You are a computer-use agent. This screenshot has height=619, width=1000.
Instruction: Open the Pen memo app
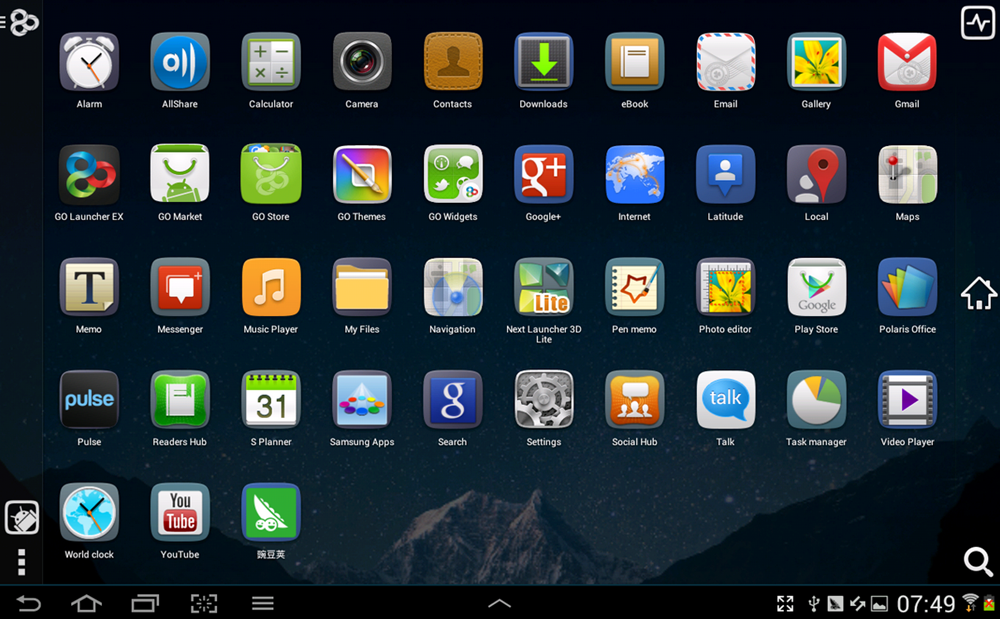pos(634,288)
